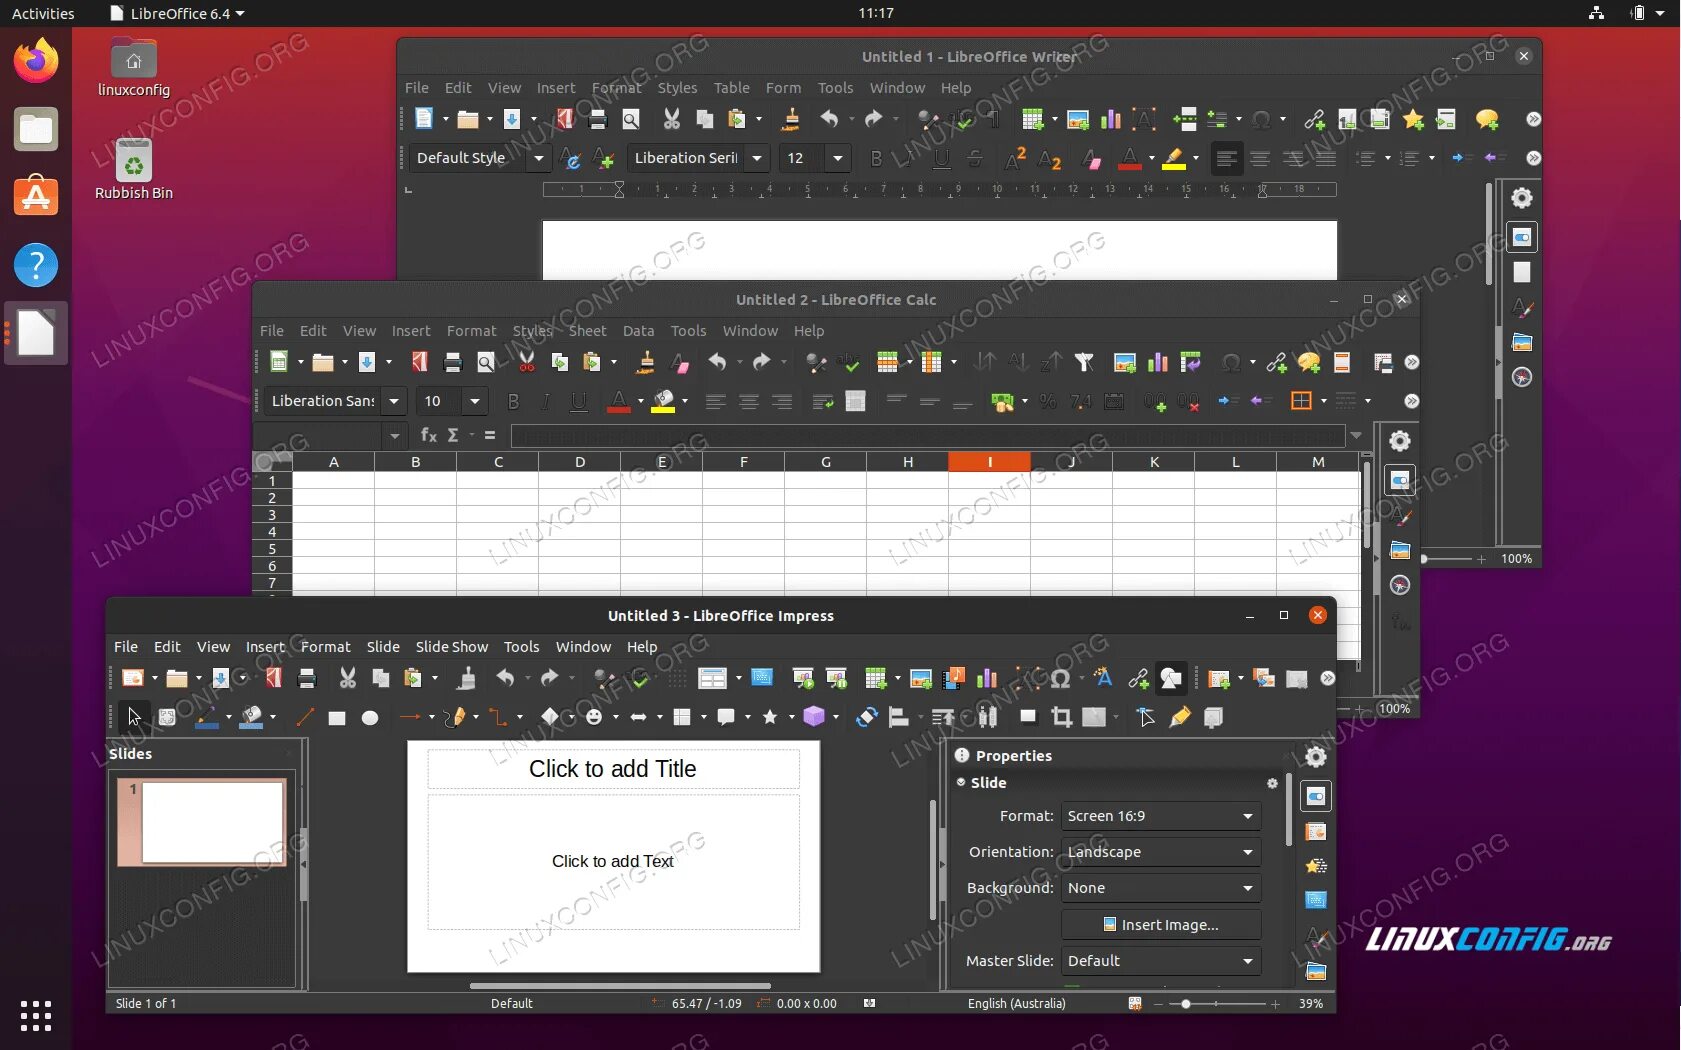Screen dimensions: 1681x1050
Task: Toggle Superscript in Writer formatting bar
Action: (x=1016, y=158)
